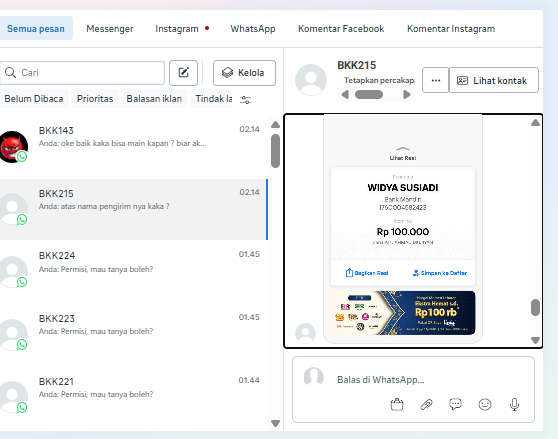Open the emoji picker smiley icon
The width and height of the screenshot is (558, 439).
(x=485, y=404)
